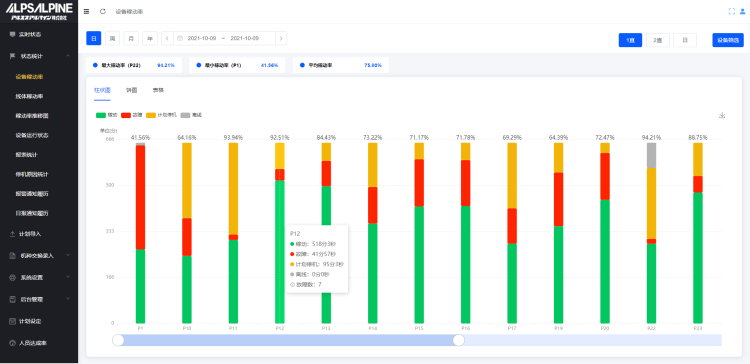Enter fullscreen with the expand icon
This screenshot has width=750, height=364.
(731, 11)
